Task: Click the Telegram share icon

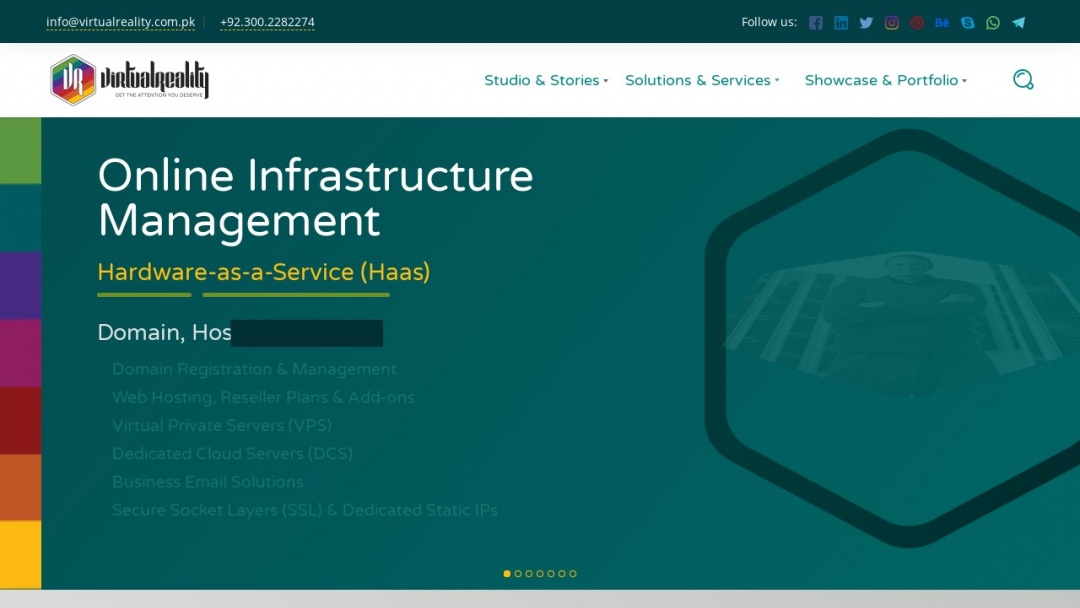Action: click(1018, 22)
